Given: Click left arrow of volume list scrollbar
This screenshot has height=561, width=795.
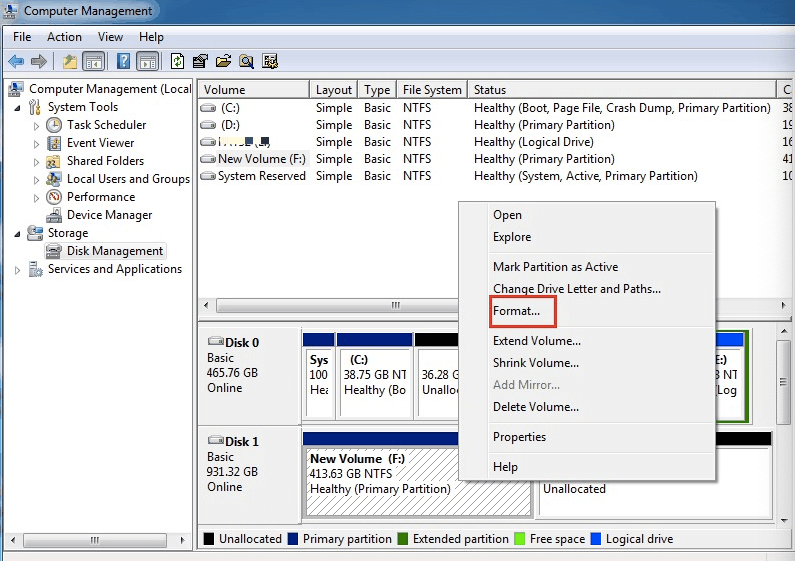Looking at the screenshot, I should click(206, 305).
